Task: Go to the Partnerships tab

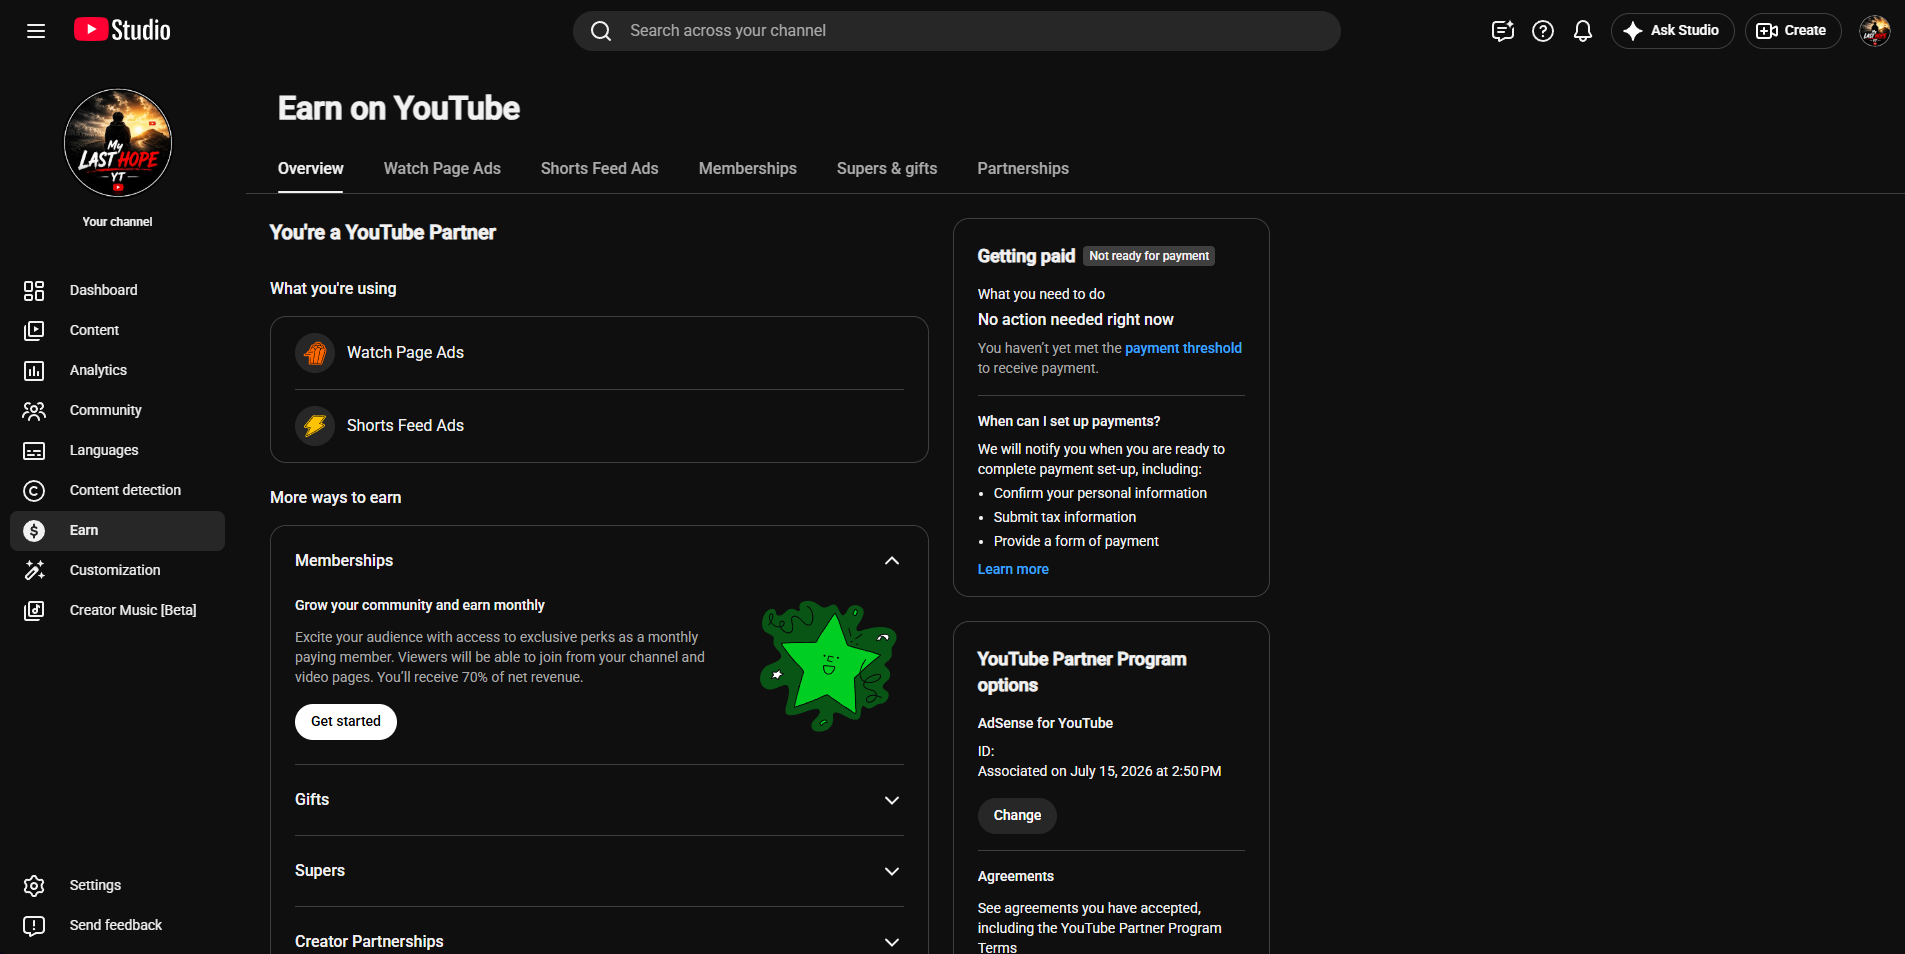Action: click(1023, 168)
